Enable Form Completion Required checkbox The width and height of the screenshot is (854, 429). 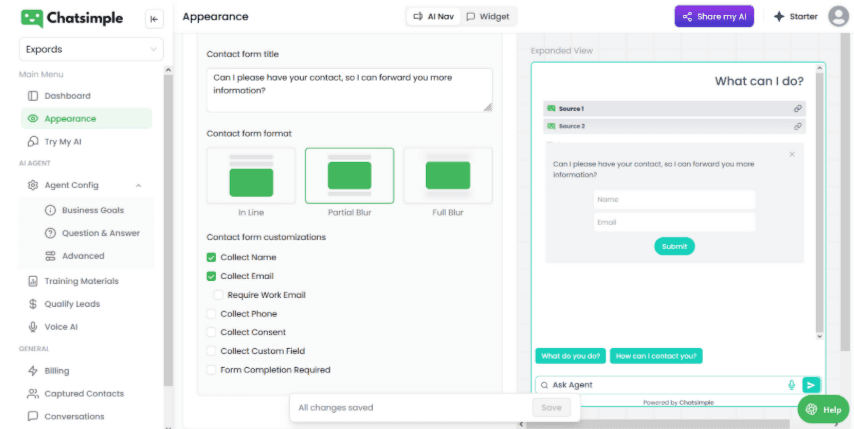tap(211, 370)
